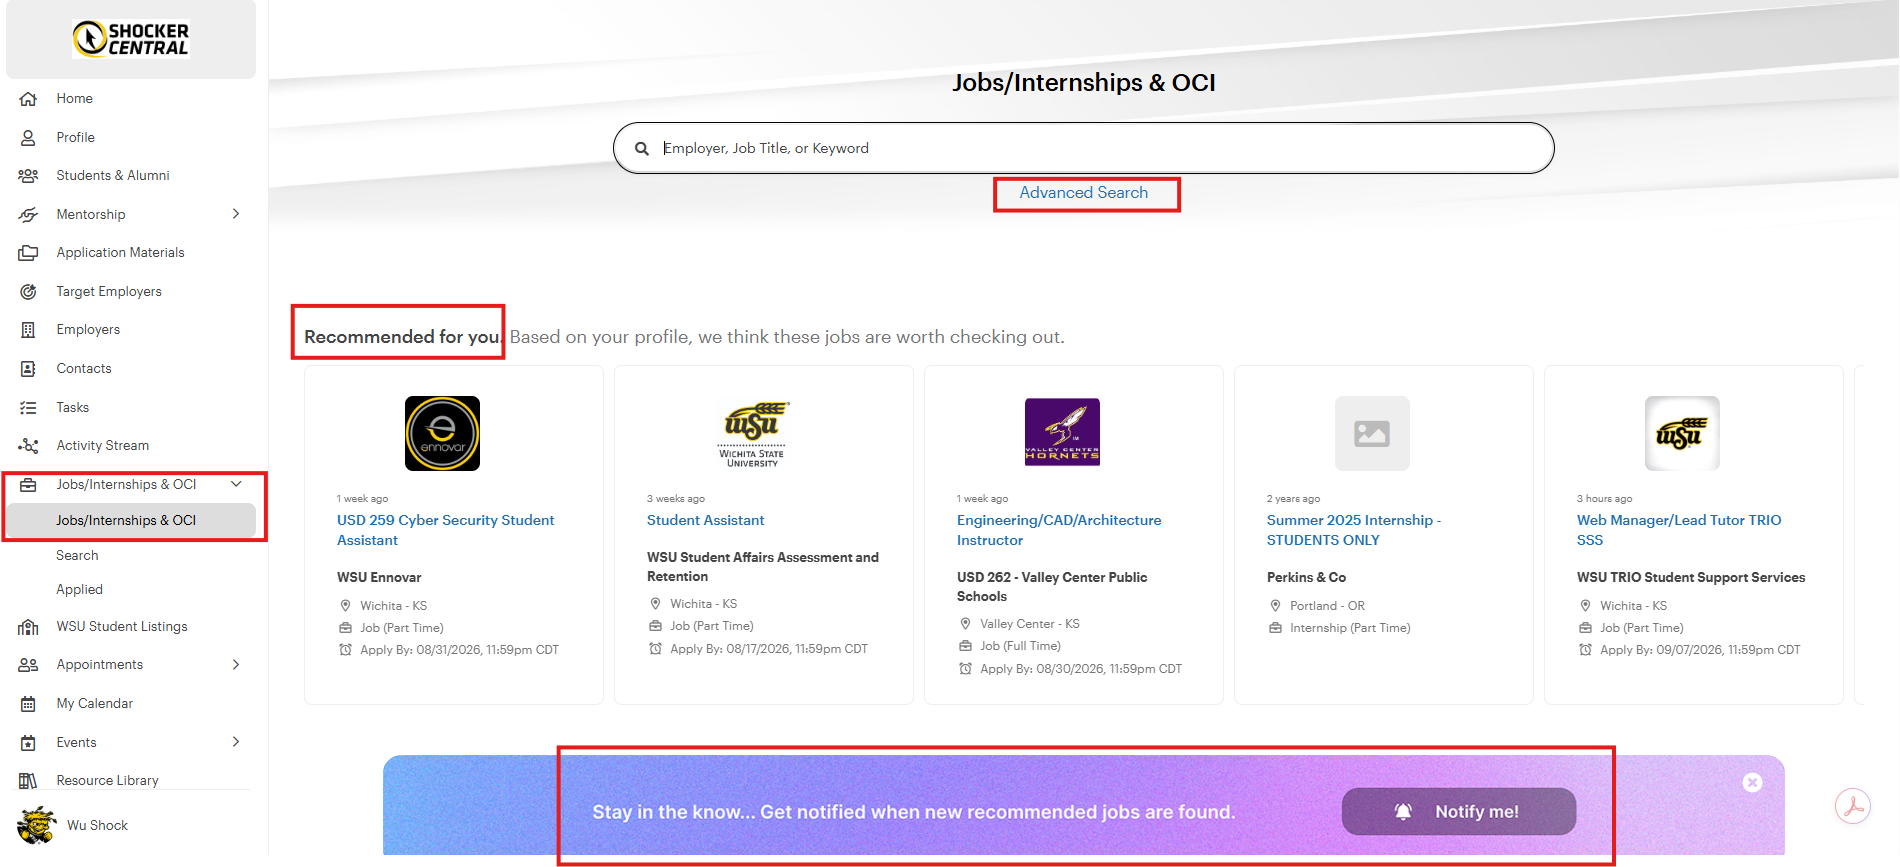The height and width of the screenshot is (867, 1900).
Task: Click the Ennovar company logo
Action: click(442, 433)
